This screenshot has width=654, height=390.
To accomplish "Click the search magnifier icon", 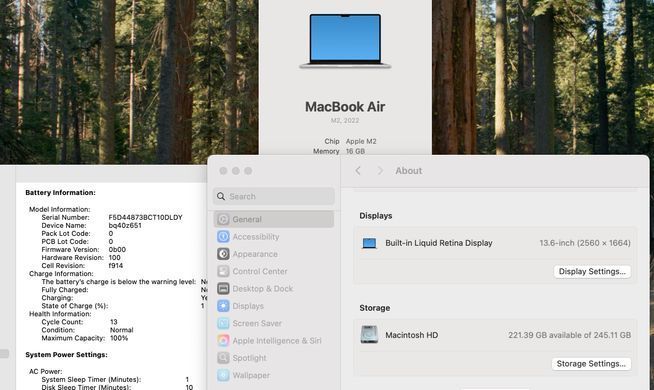I will (x=221, y=196).
